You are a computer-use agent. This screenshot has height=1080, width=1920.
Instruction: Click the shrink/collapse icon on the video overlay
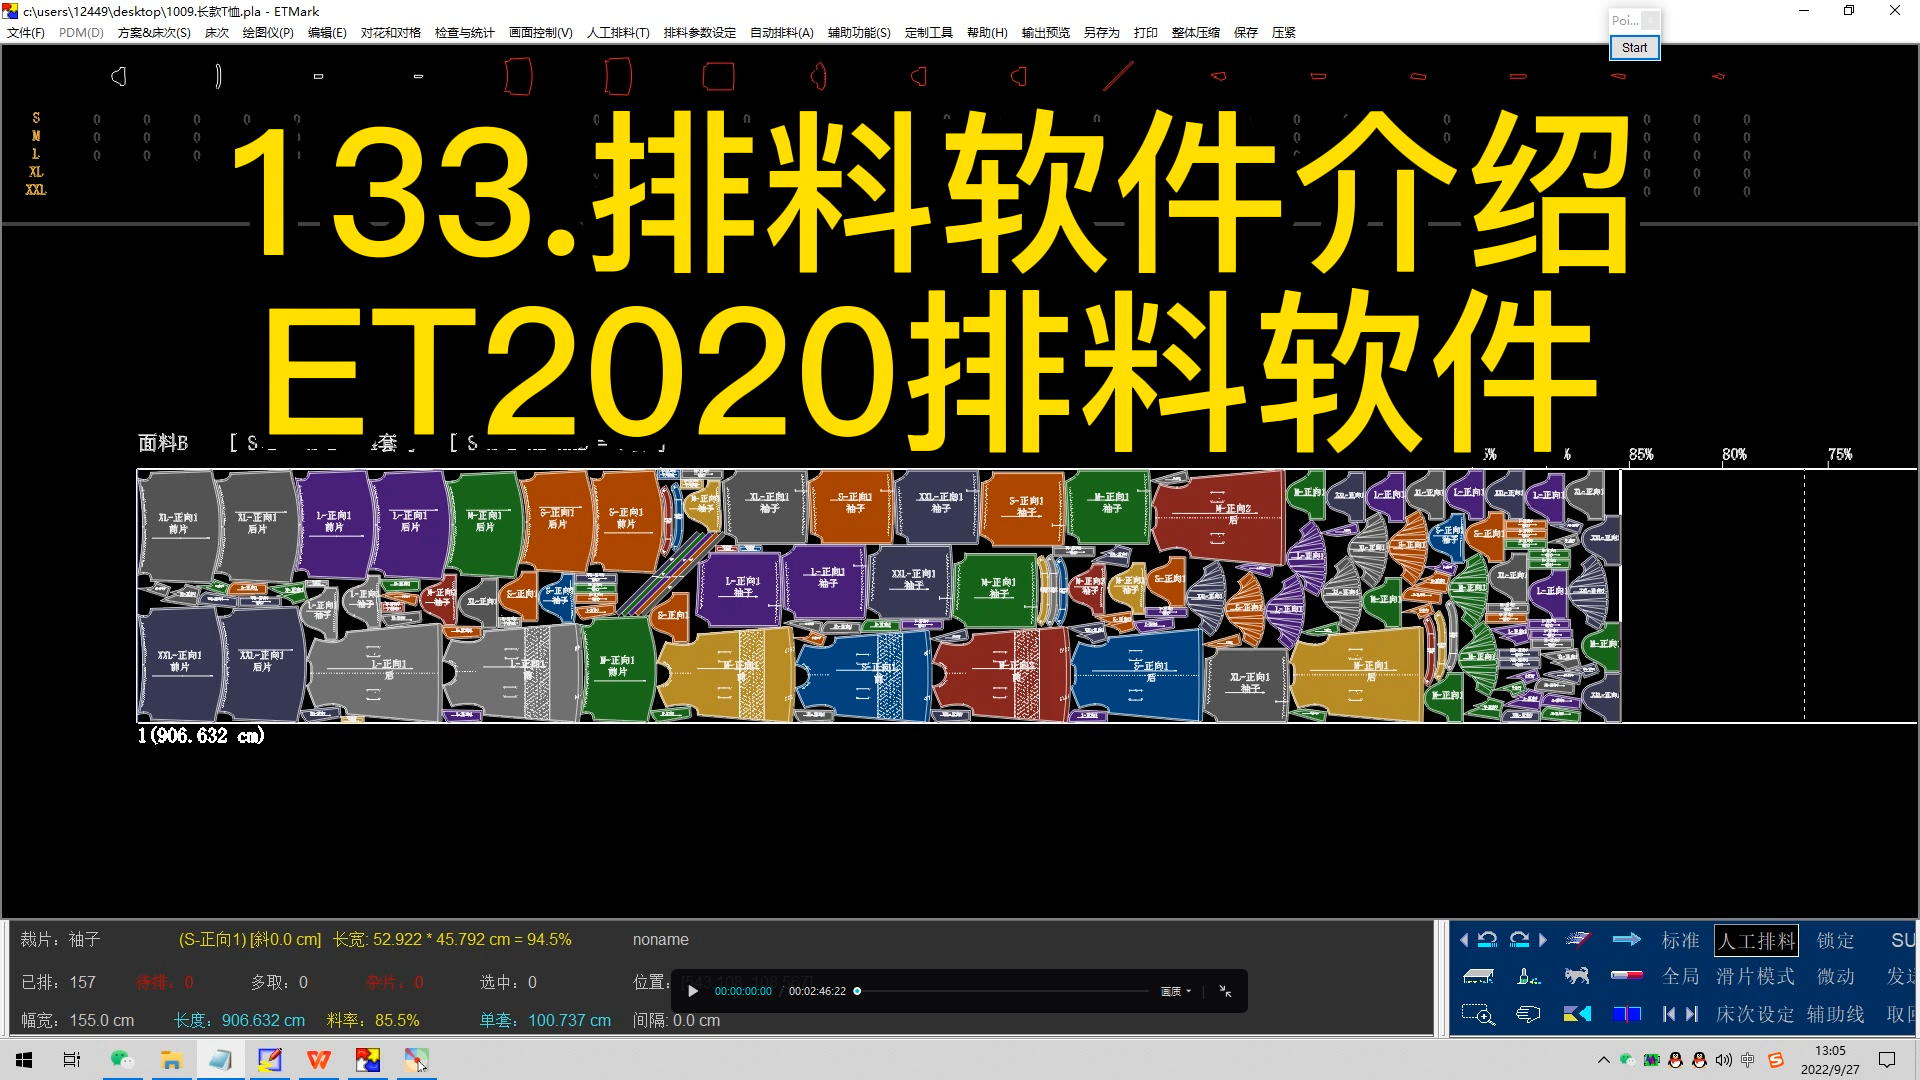1225,991
